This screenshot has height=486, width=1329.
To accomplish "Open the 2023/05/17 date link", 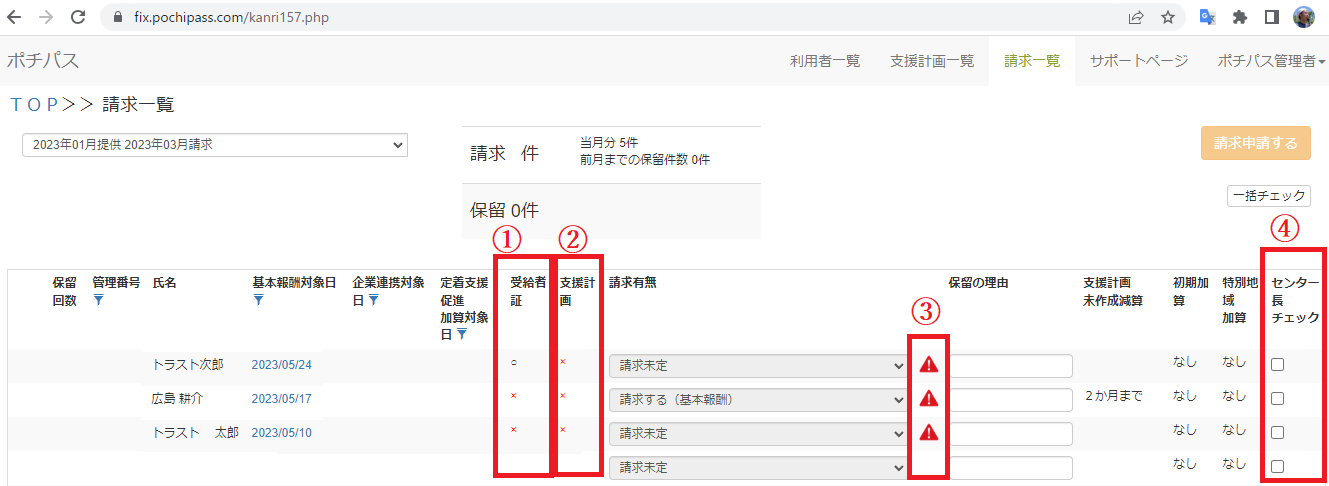I will coord(282,399).
